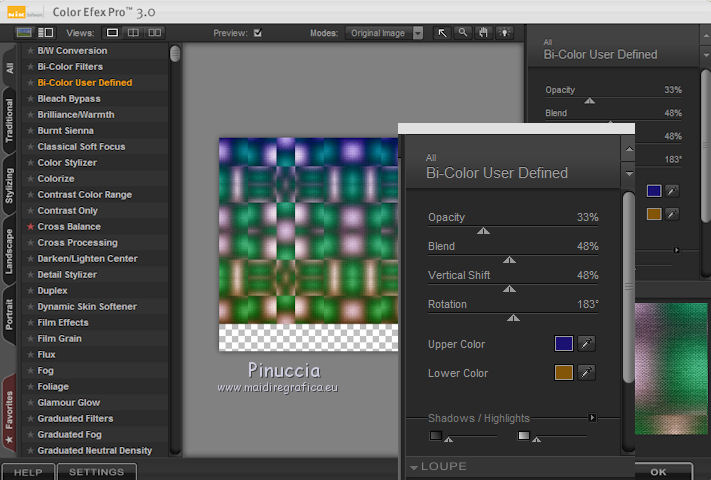Click the Opacity slider handle in background right panel
711x480 pixels.
tap(589, 101)
